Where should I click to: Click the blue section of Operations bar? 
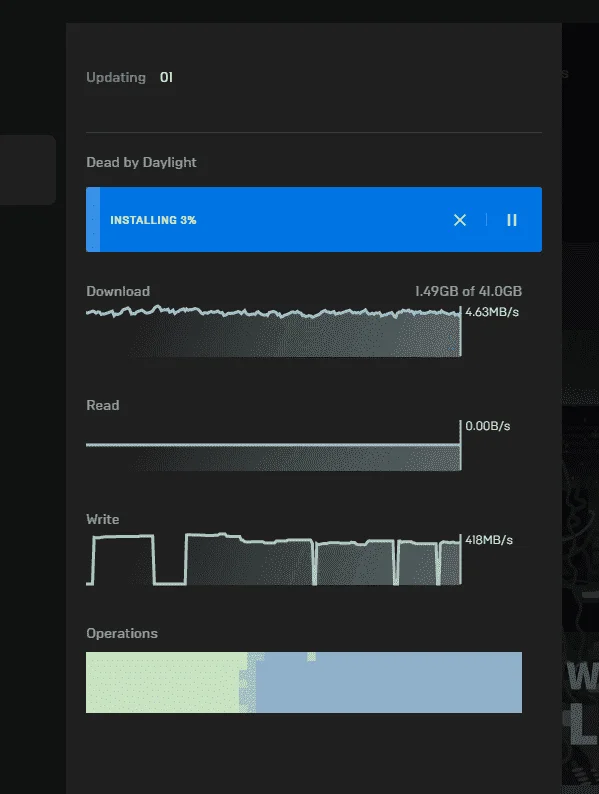(389, 682)
